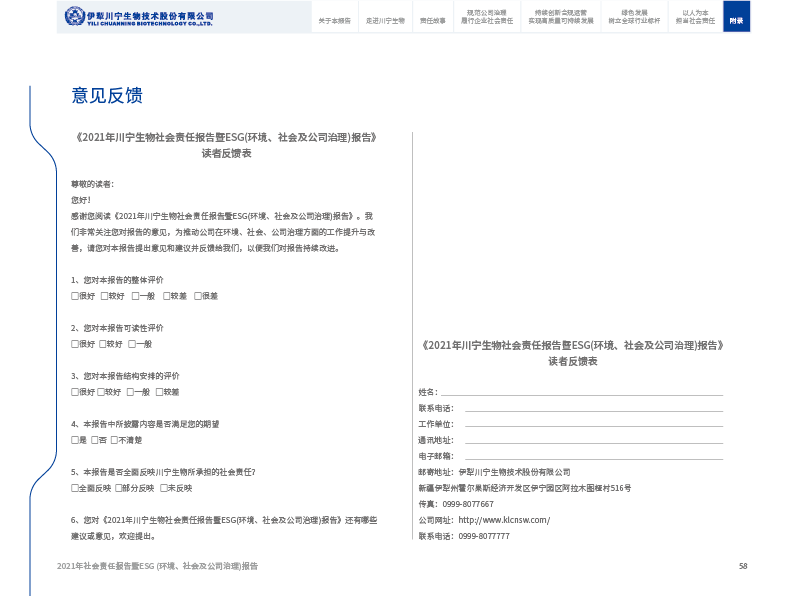The height and width of the screenshot is (596, 809).
Task: Check 很好 for overall report rating
Action: tap(75, 296)
